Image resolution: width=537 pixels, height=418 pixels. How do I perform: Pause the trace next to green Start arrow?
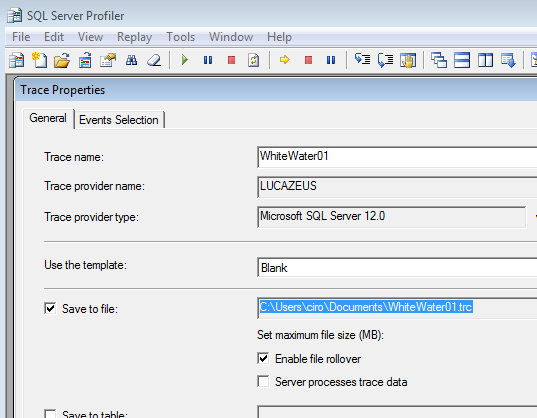208,60
